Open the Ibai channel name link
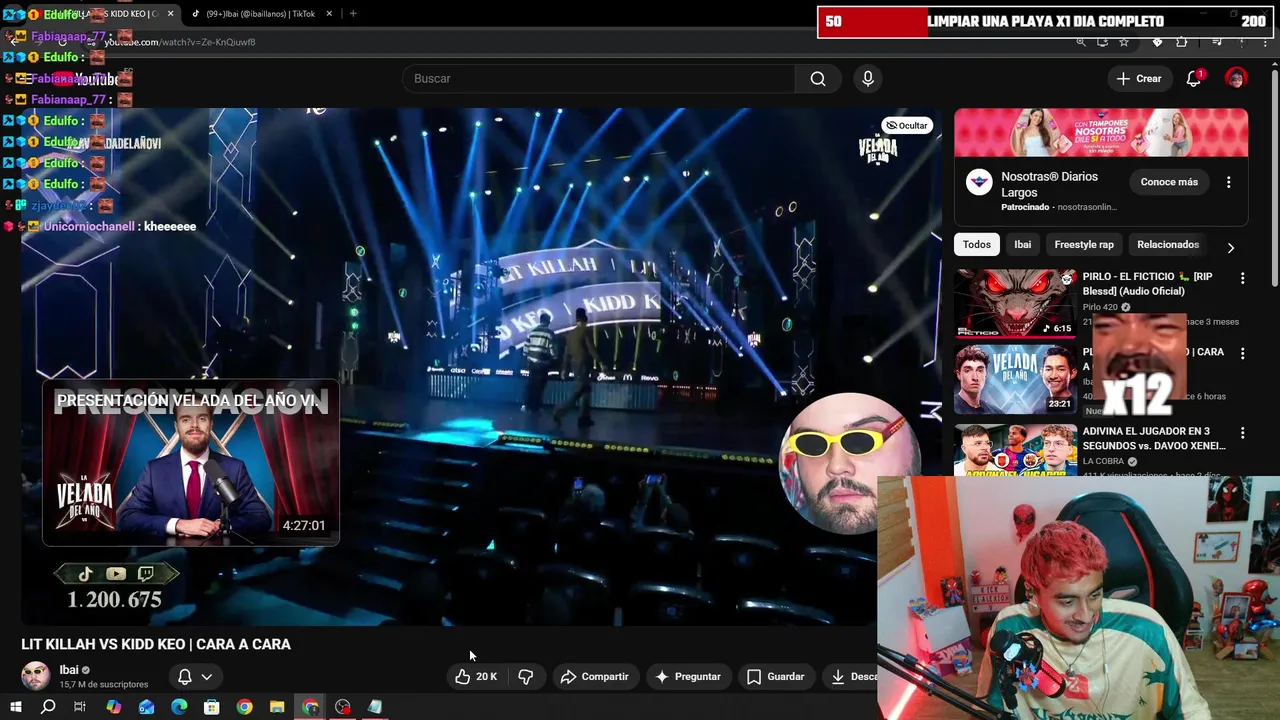Viewport: 1280px width, 720px height. click(x=69, y=670)
